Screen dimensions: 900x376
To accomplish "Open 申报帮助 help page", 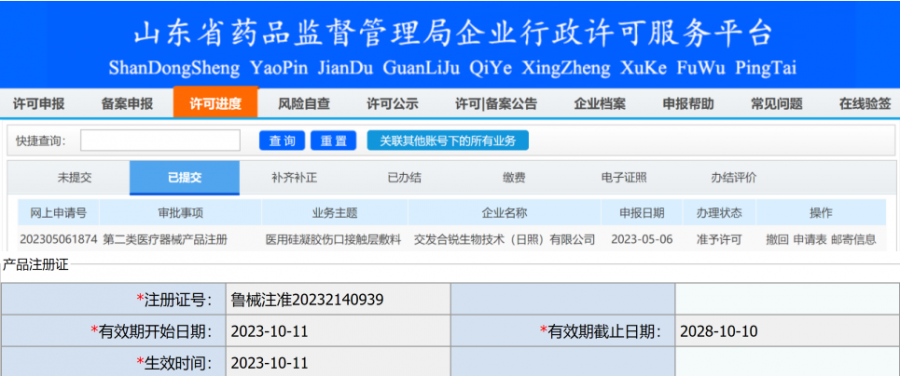I will coord(688,104).
